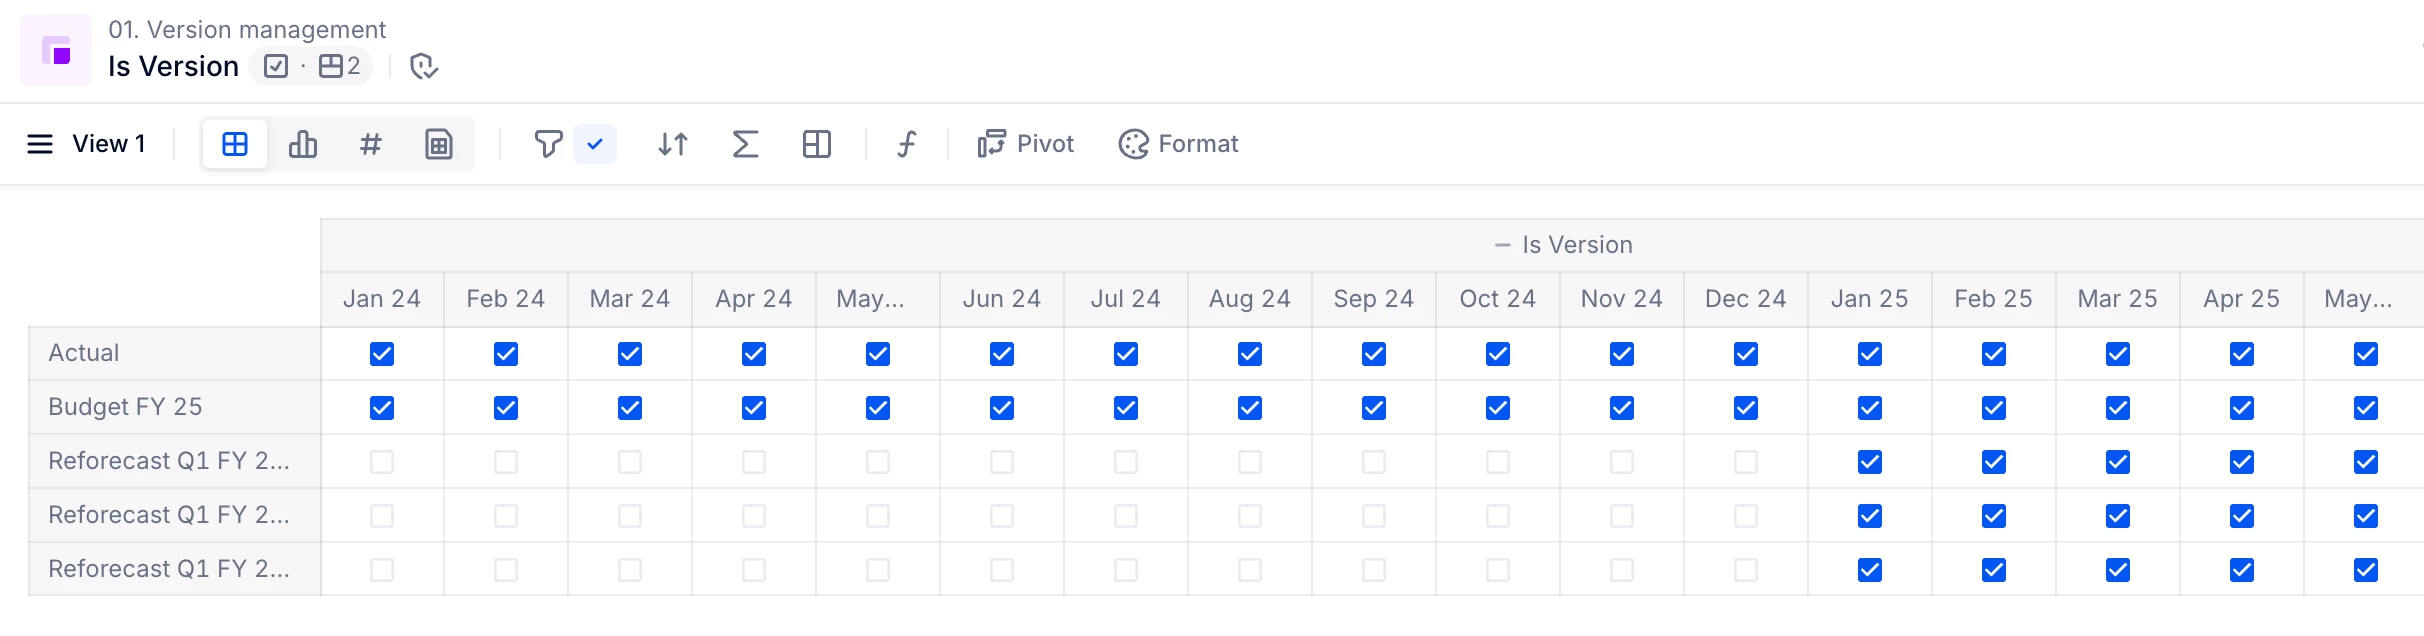The width and height of the screenshot is (2424, 636).
Task: Uncheck Actual for Jan 24
Action: [x=382, y=354]
